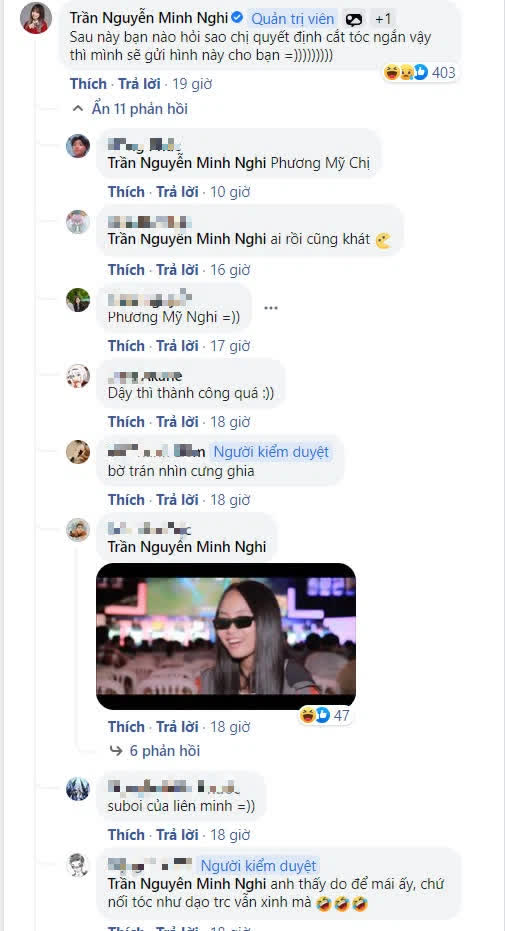Click the 'Quản trị viên' badge label
Image resolution: width=505 pixels, height=931 pixels.
293,20
